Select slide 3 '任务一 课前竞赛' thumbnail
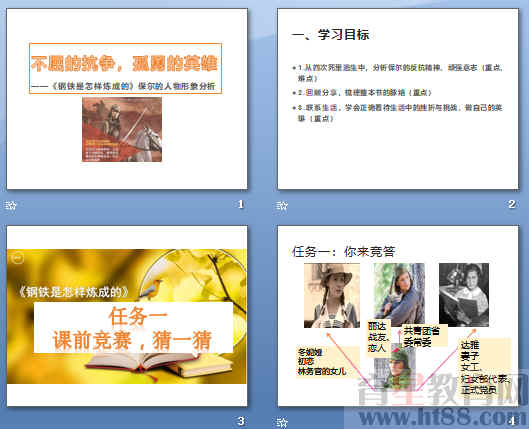The width and height of the screenshot is (529, 429). pyautogui.click(x=127, y=316)
